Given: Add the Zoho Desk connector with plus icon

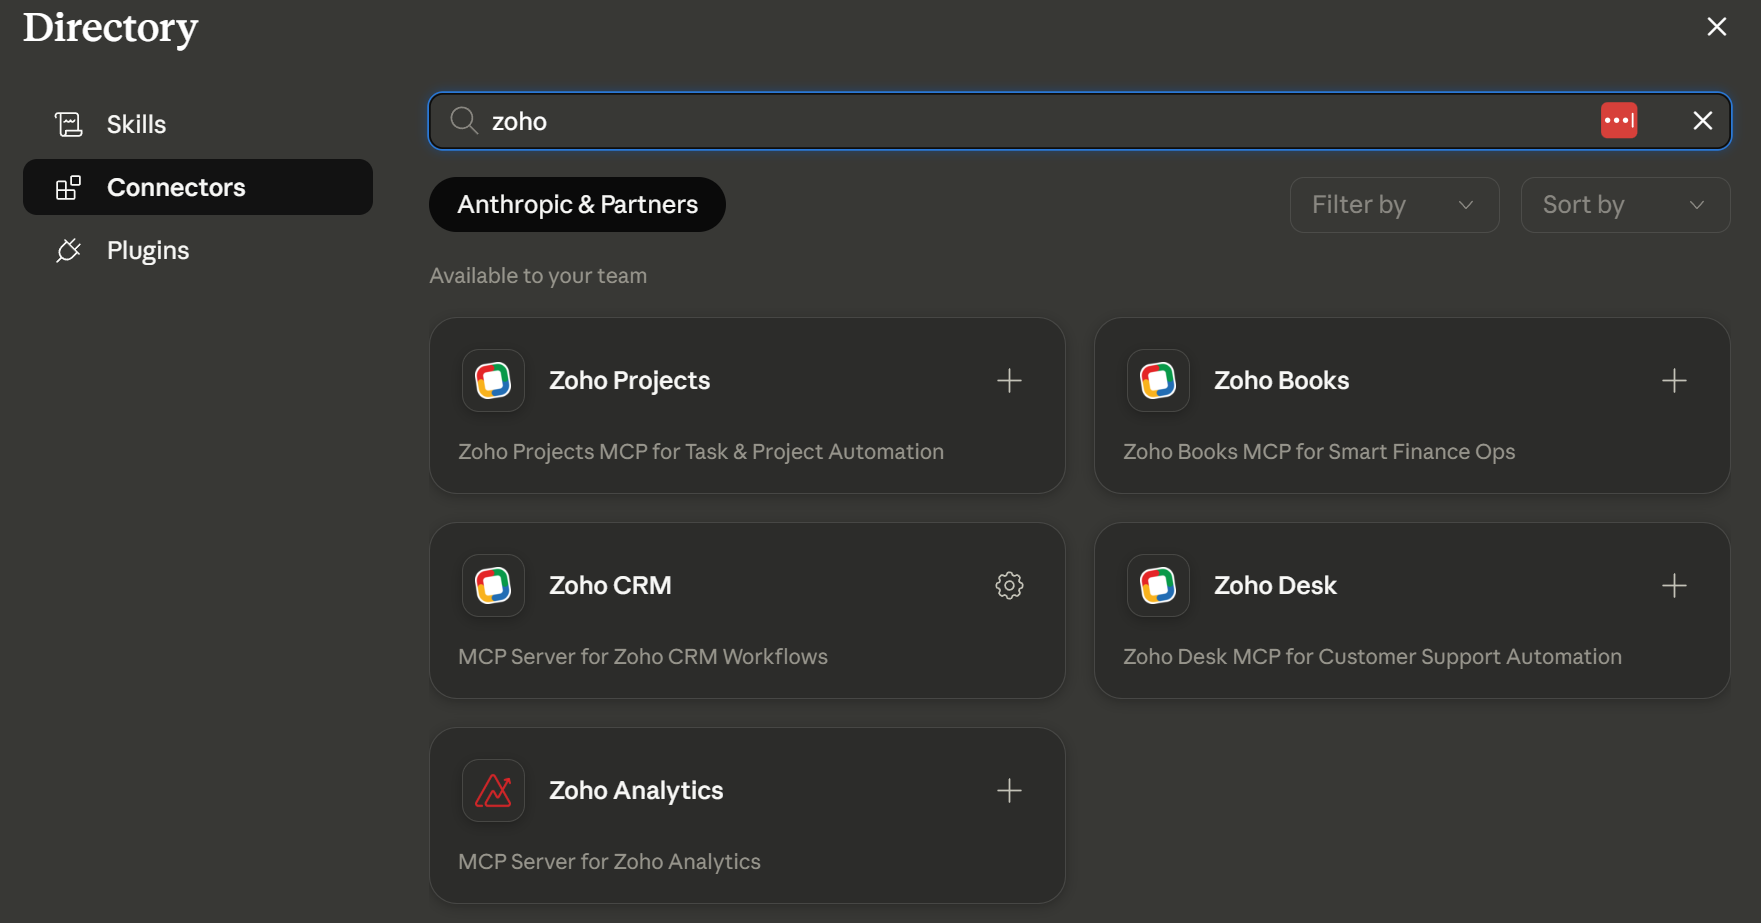Looking at the screenshot, I should [x=1674, y=586].
